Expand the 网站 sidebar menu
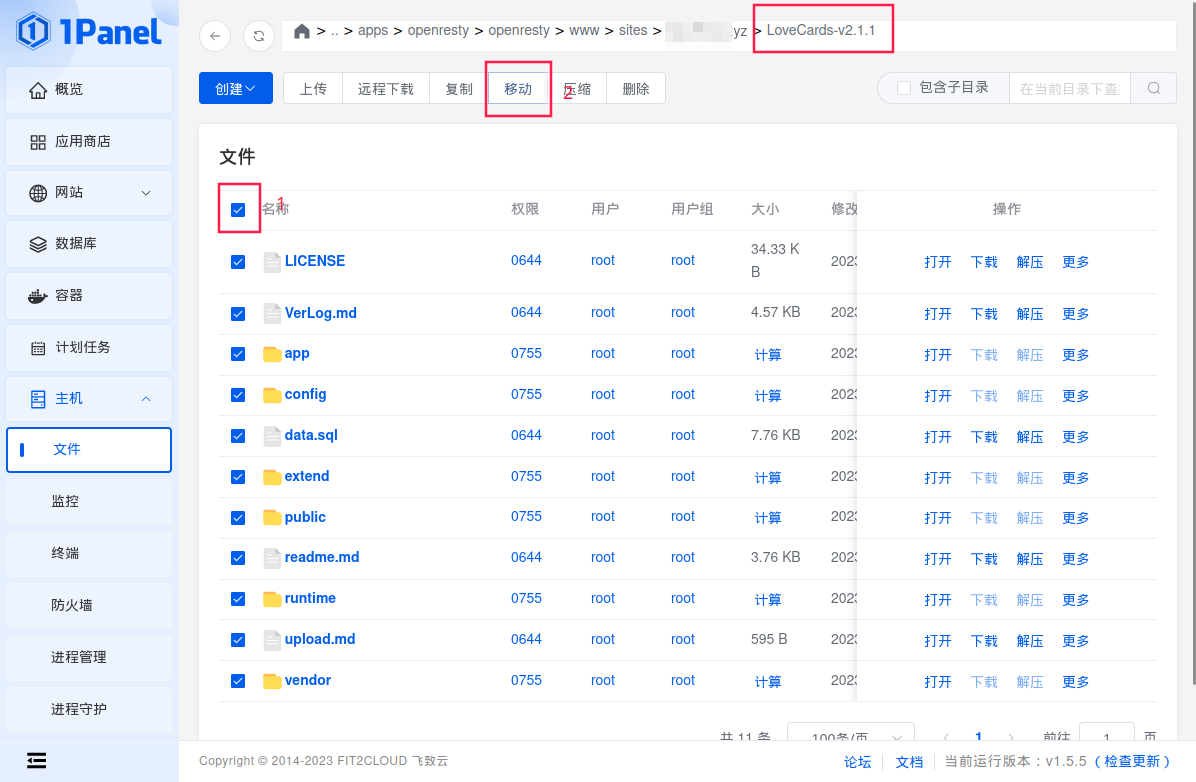This screenshot has height=782, width=1196. tap(89, 193)
